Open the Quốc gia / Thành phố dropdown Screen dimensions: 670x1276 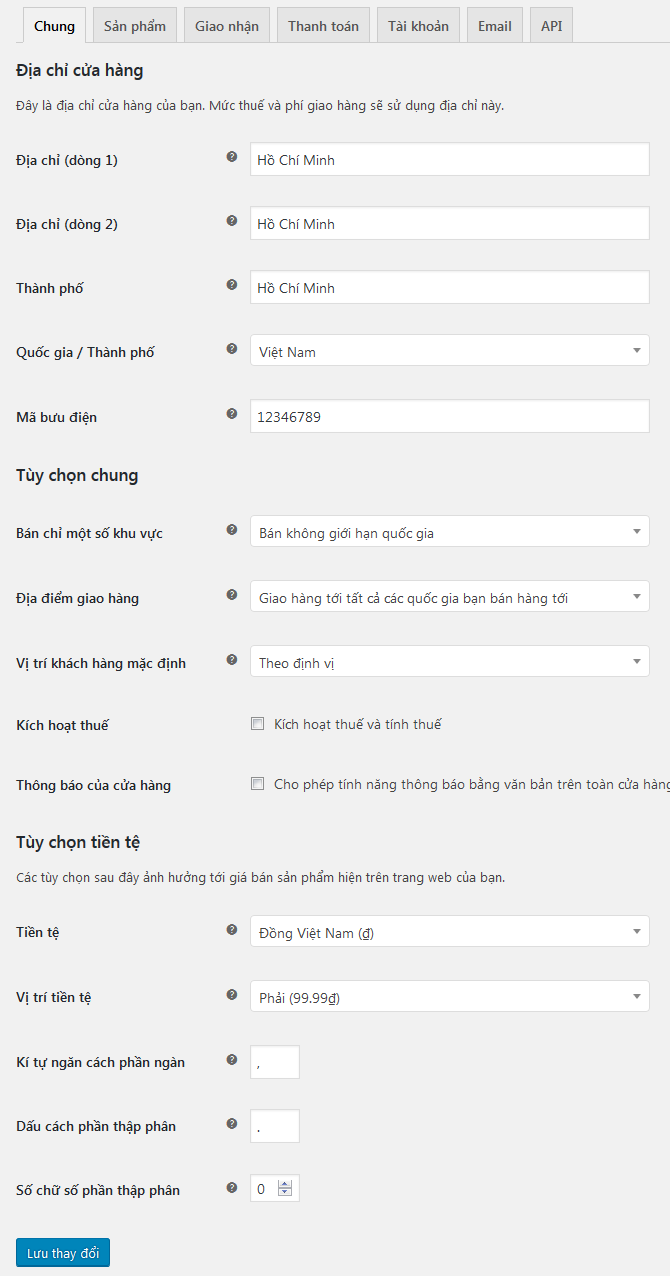[x=449, y=351]
